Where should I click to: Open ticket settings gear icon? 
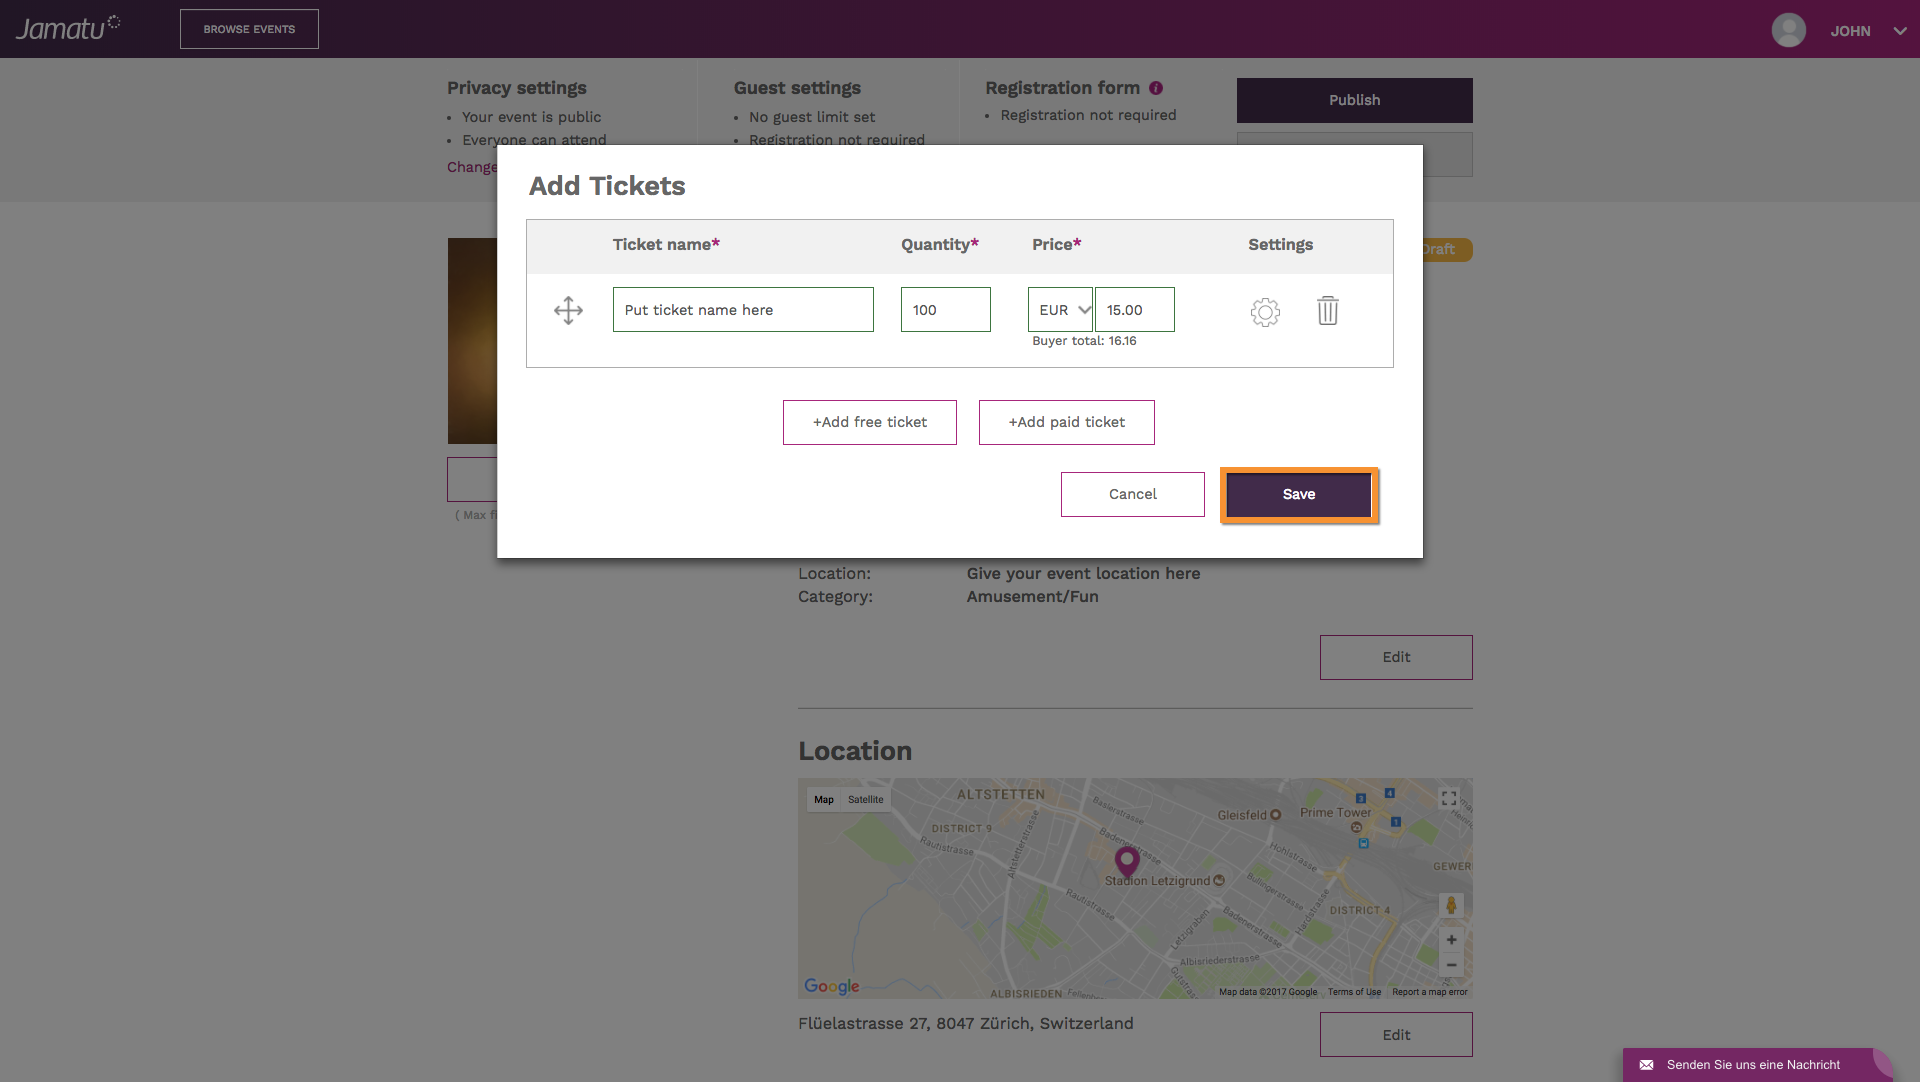point(1265,312)
